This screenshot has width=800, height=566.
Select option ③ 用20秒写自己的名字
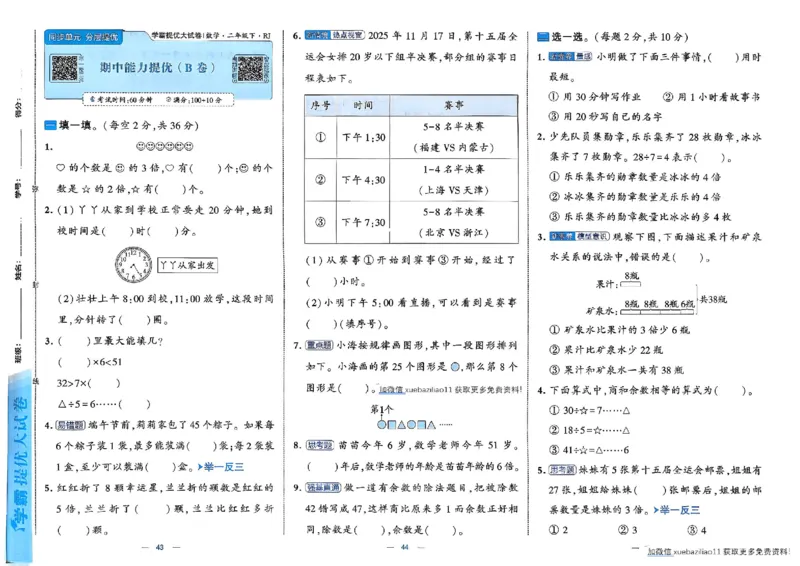[606, 116]
